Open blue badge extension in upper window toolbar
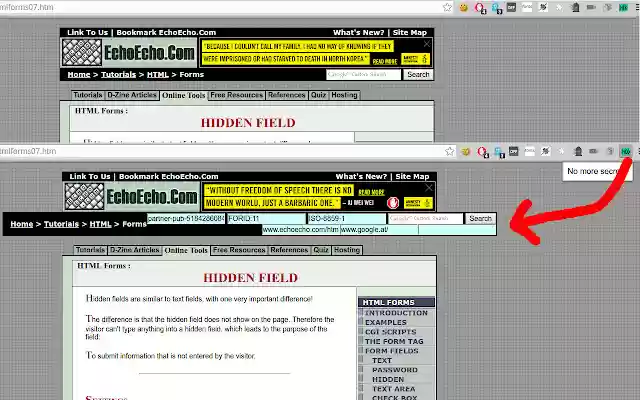This screenshot has height=400, width=640. click(x=496, y=8)
